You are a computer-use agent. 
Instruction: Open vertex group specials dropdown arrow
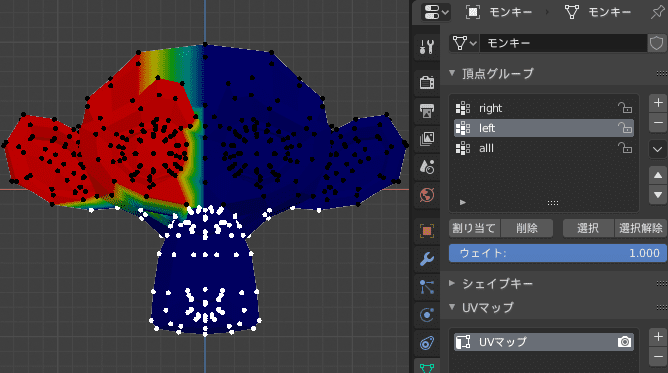pyautogui.click(x=658, y=149)
